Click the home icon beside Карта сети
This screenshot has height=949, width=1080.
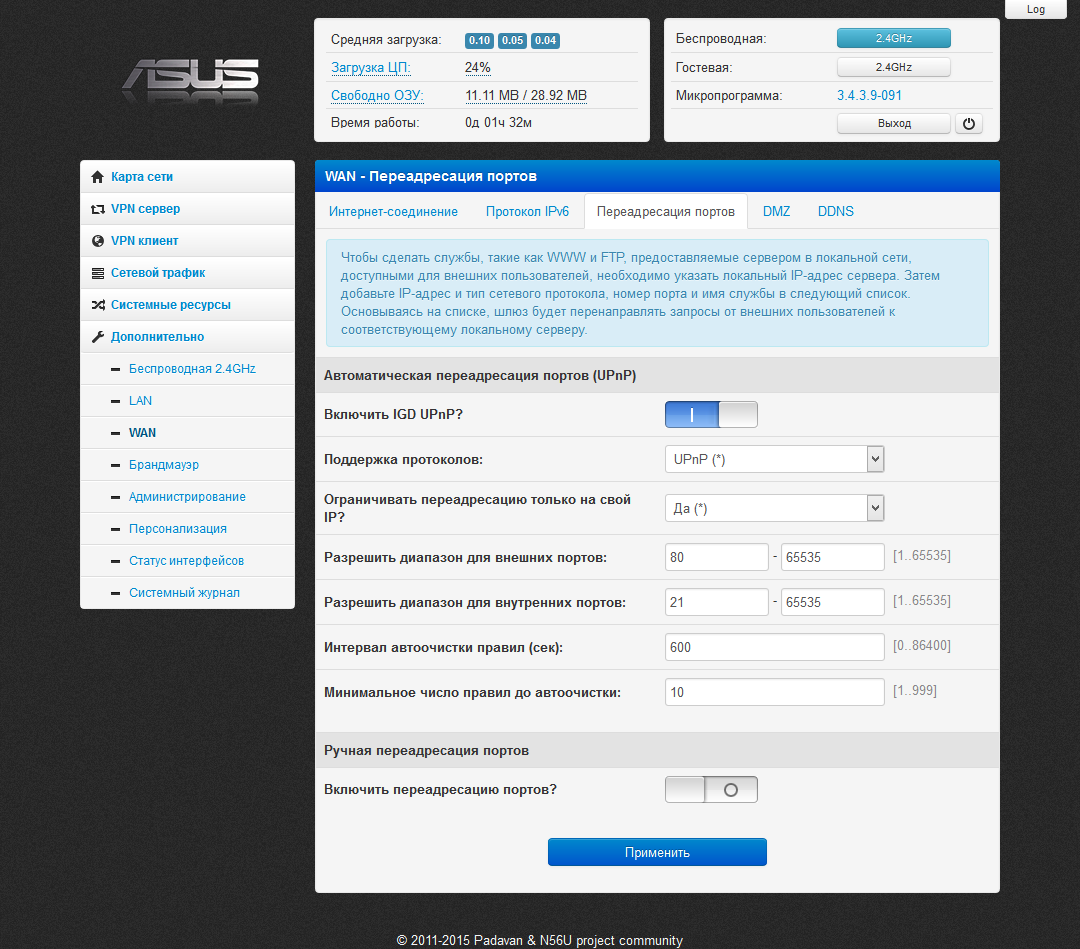98,177
